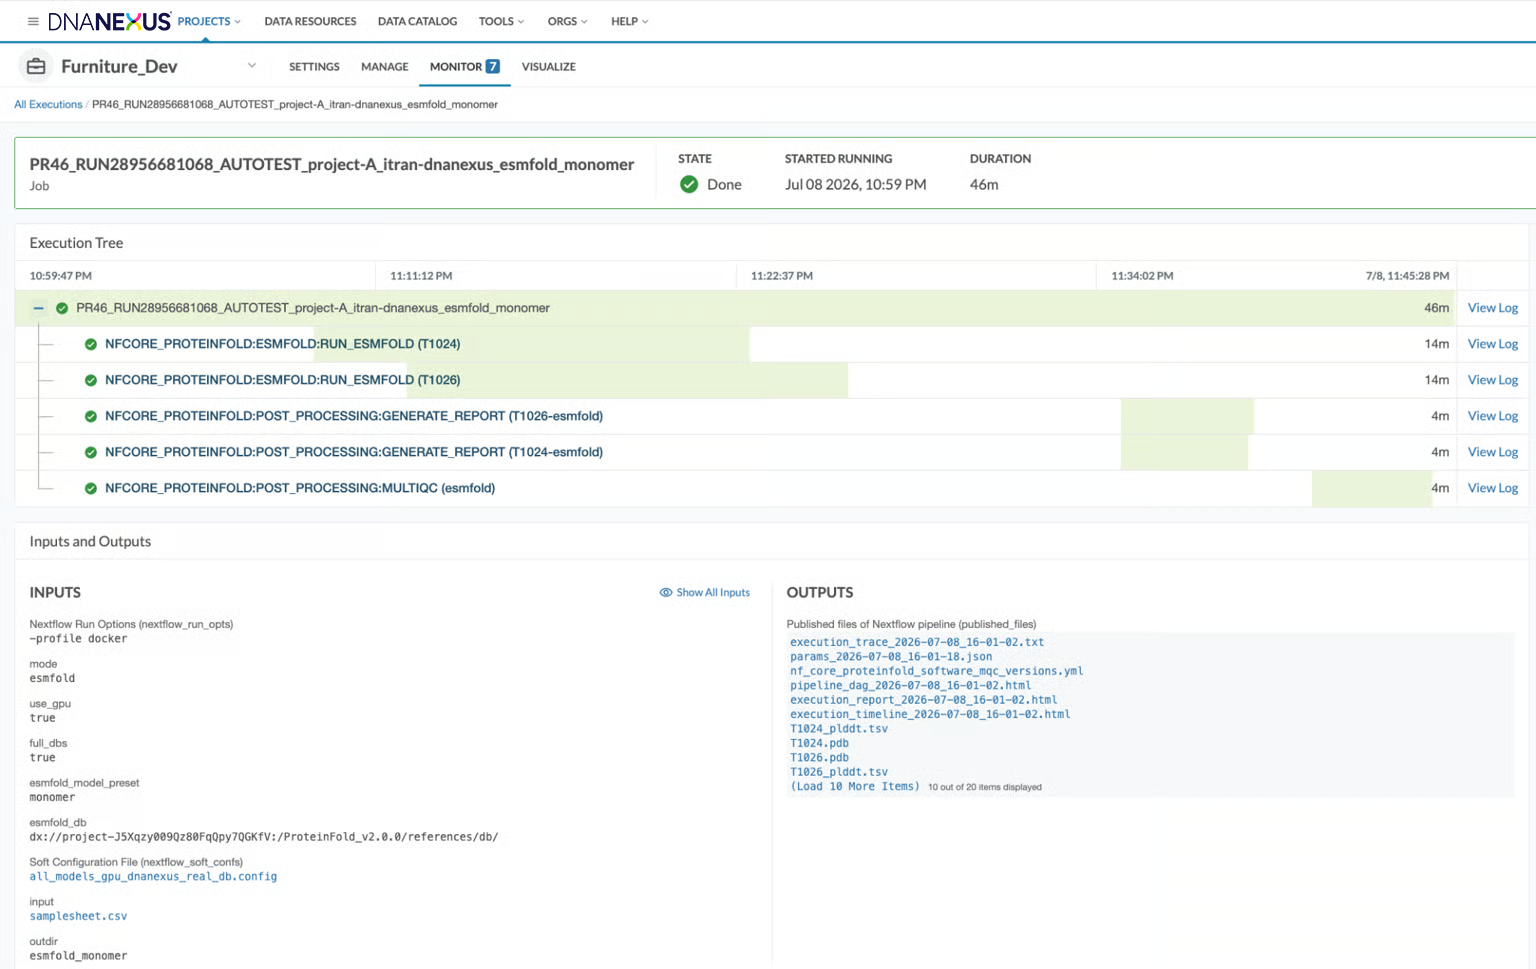Click status icon of RUN_ESMFOLD (T1024) row
The height and width of the screenshot is (969, 1536).
coord(91,344)
